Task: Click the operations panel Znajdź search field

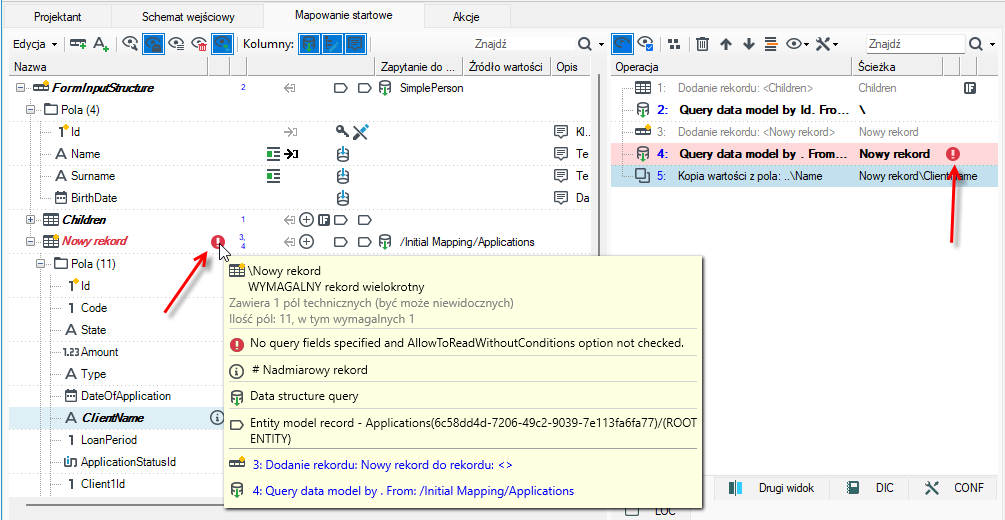Action: point(915,44)
